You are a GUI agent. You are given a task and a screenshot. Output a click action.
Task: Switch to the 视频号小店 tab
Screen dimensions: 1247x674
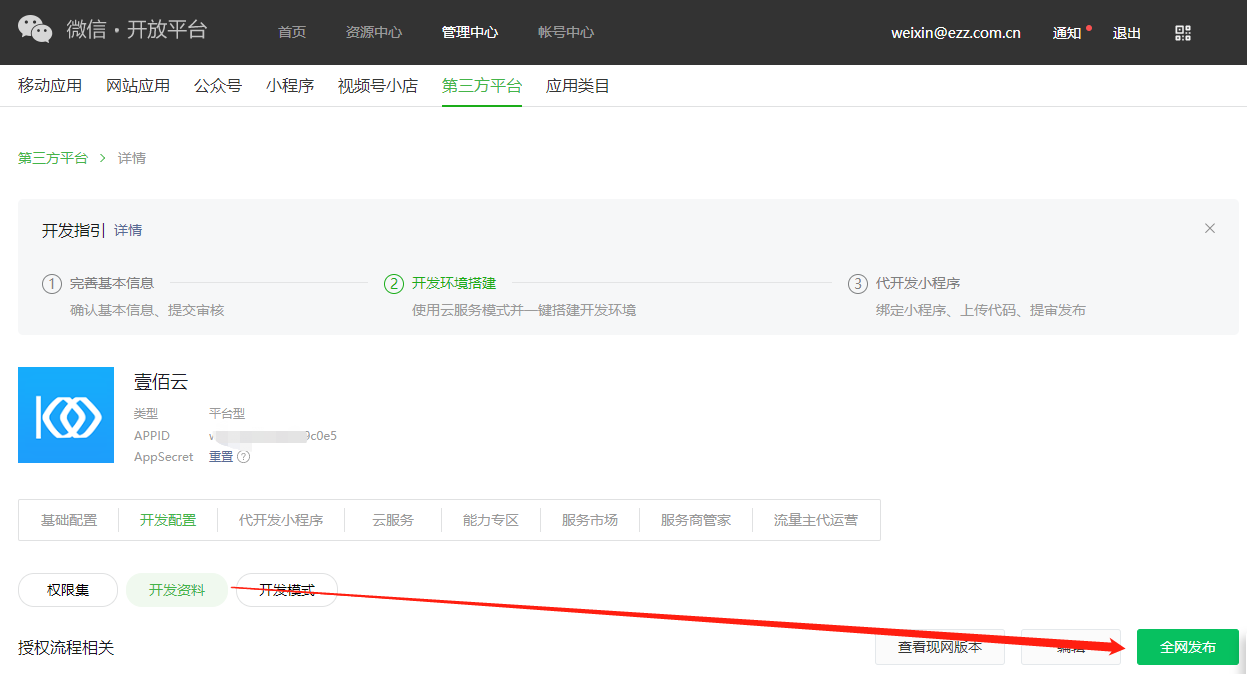click(x=378, y=86)
